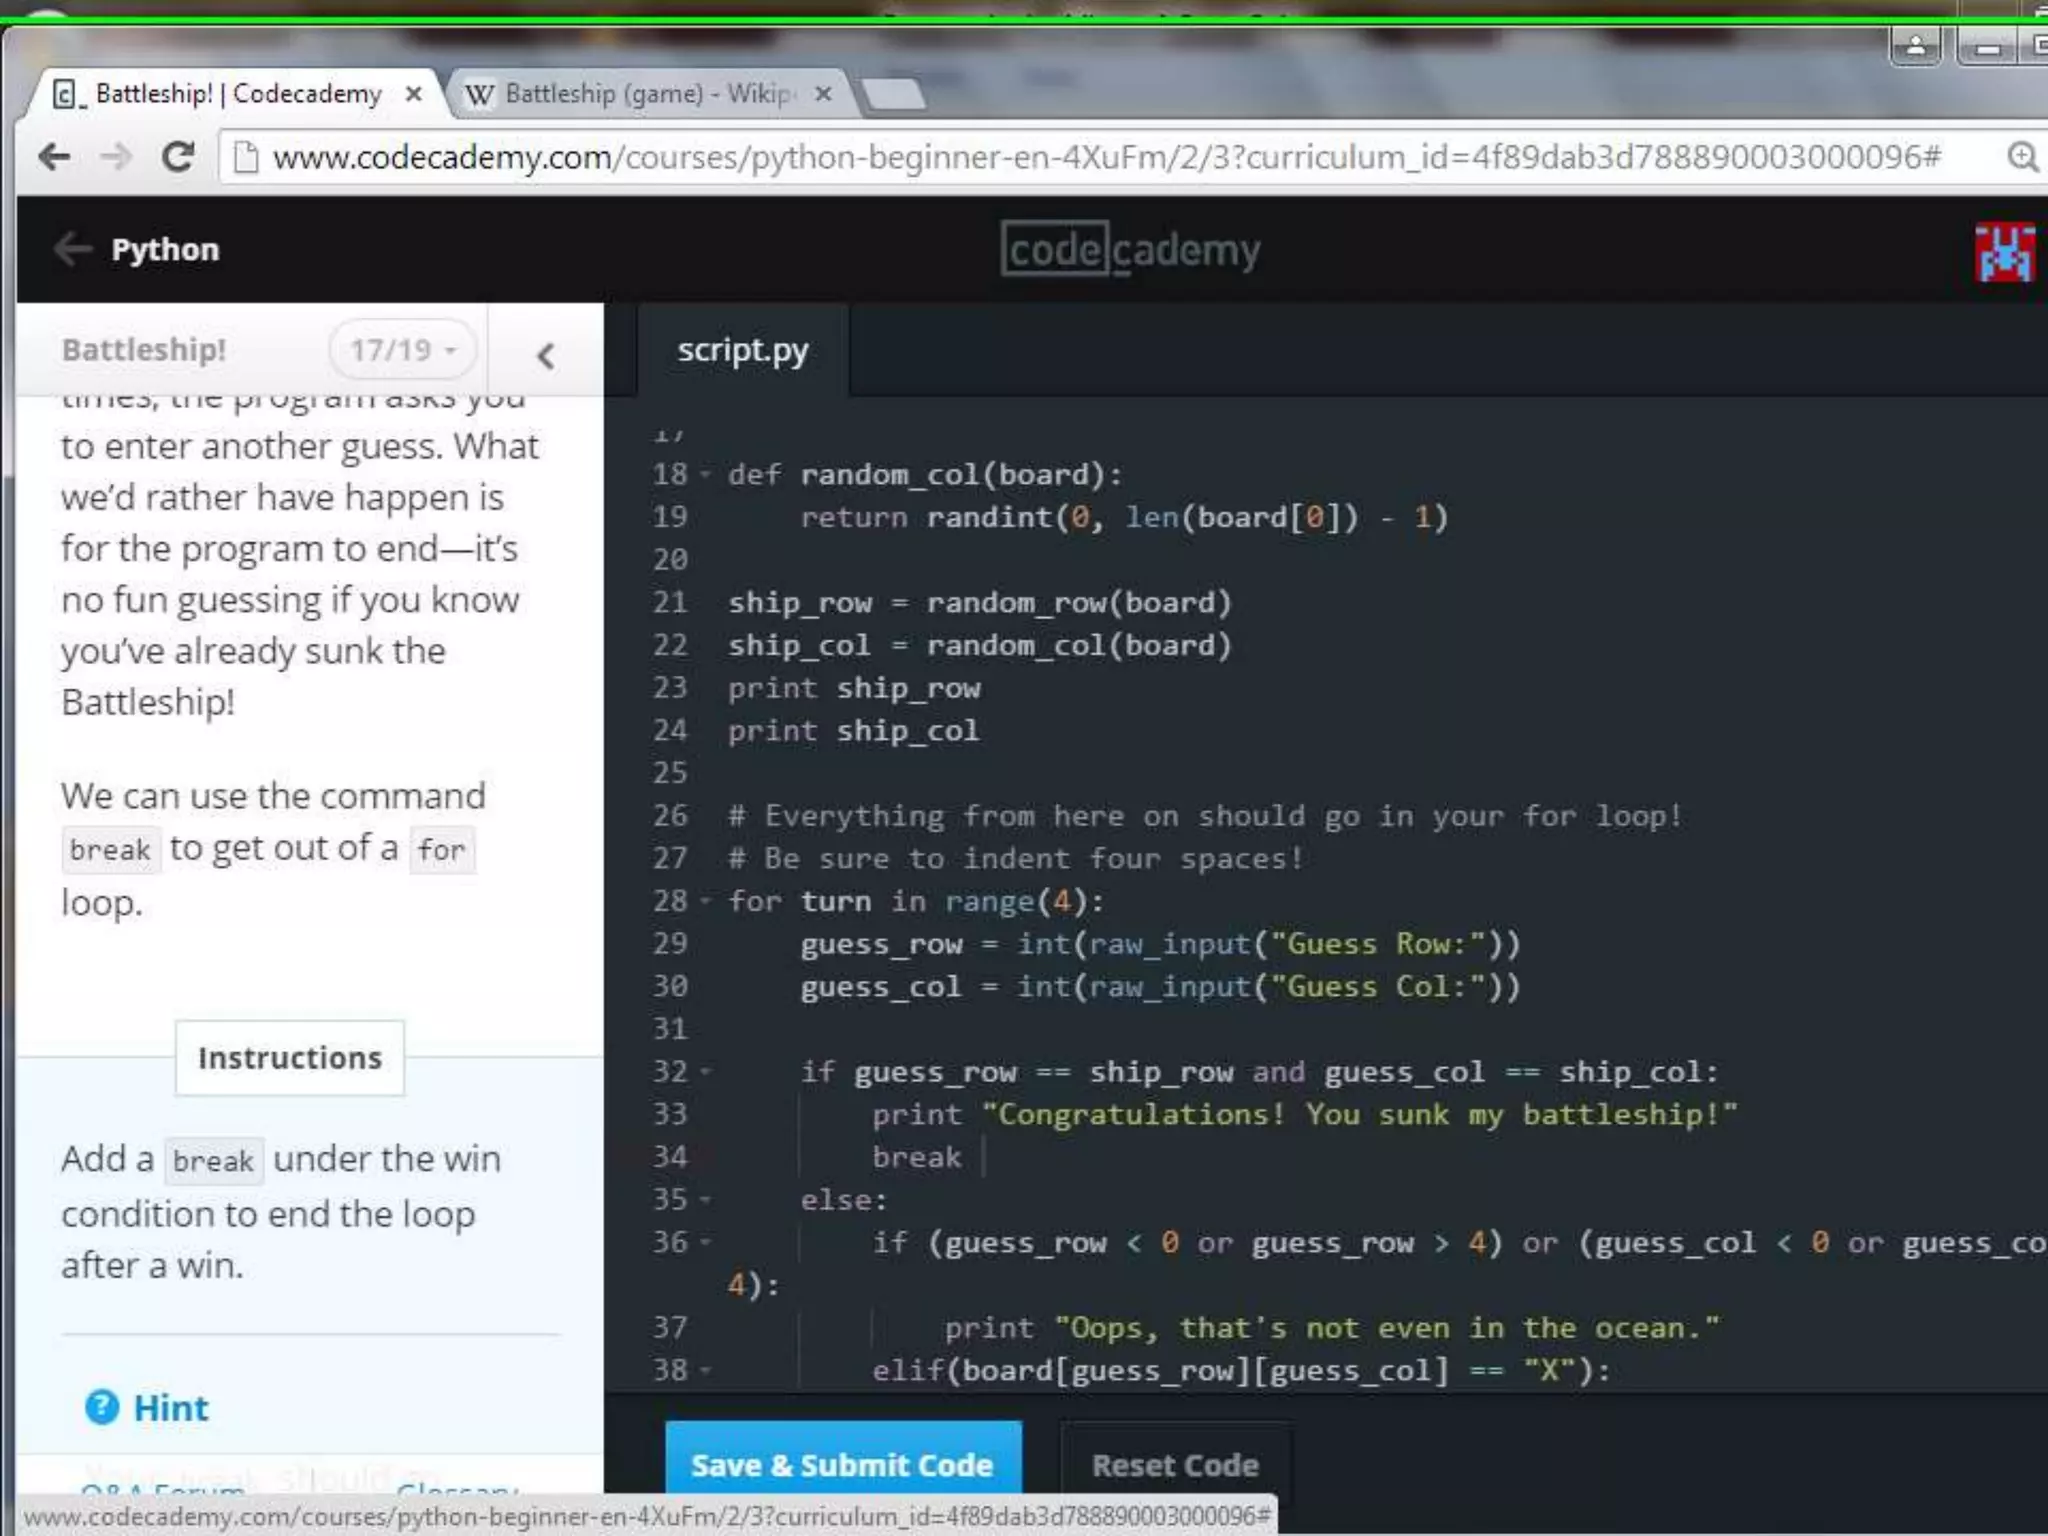Select the script.py editor tab
The image size is (2048, 1536).
tap(742, 351)
